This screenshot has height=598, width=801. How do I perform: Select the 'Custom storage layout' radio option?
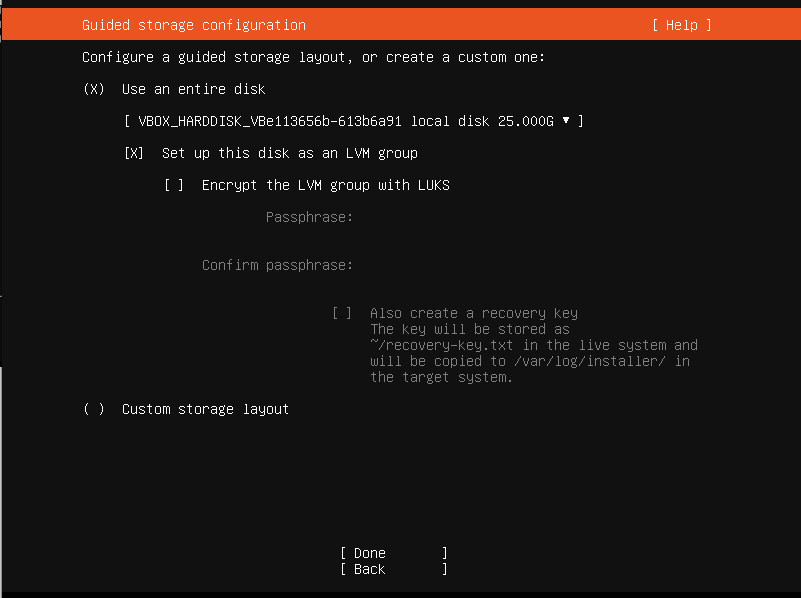coord(94,409)
